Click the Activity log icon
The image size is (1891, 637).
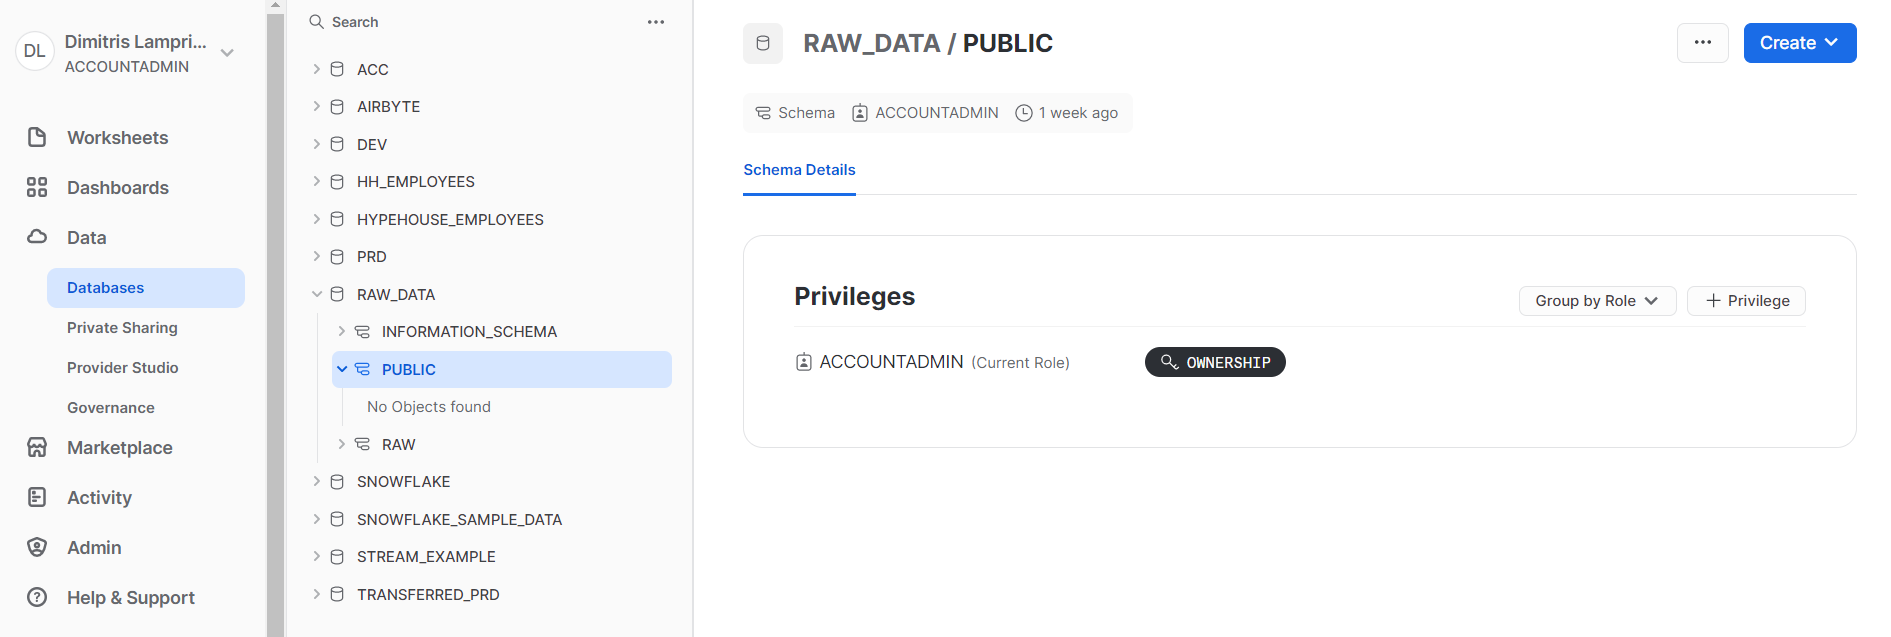click(x=37, y=498)
